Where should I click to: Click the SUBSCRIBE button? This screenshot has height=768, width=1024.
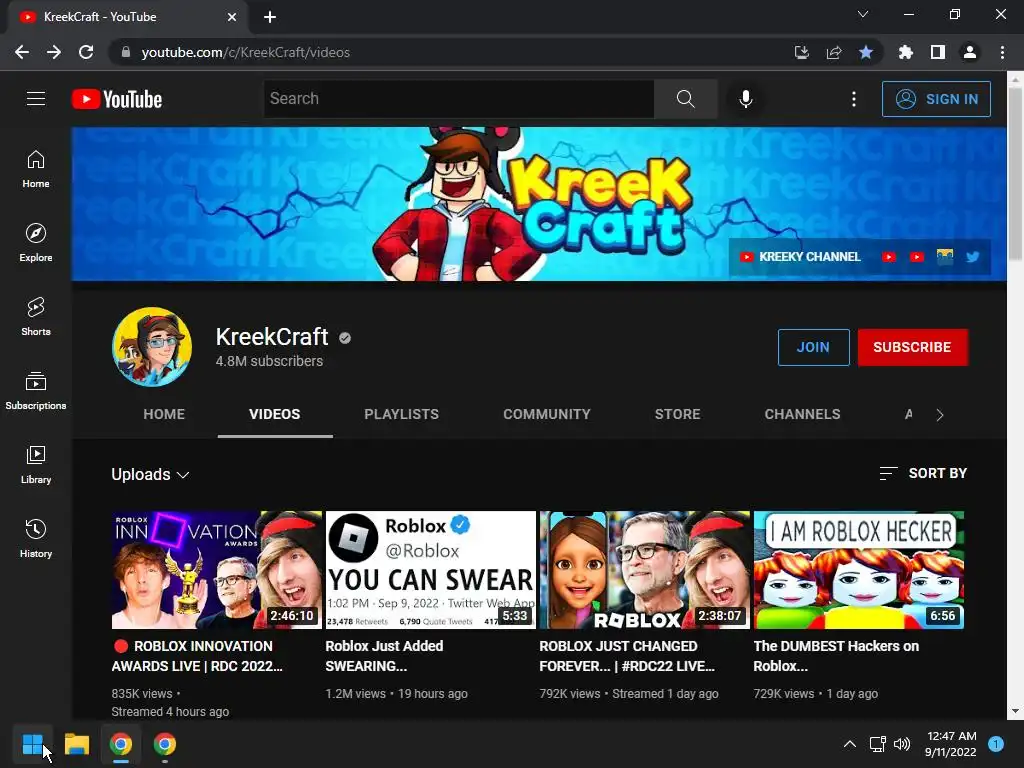[x=912, y=347]
